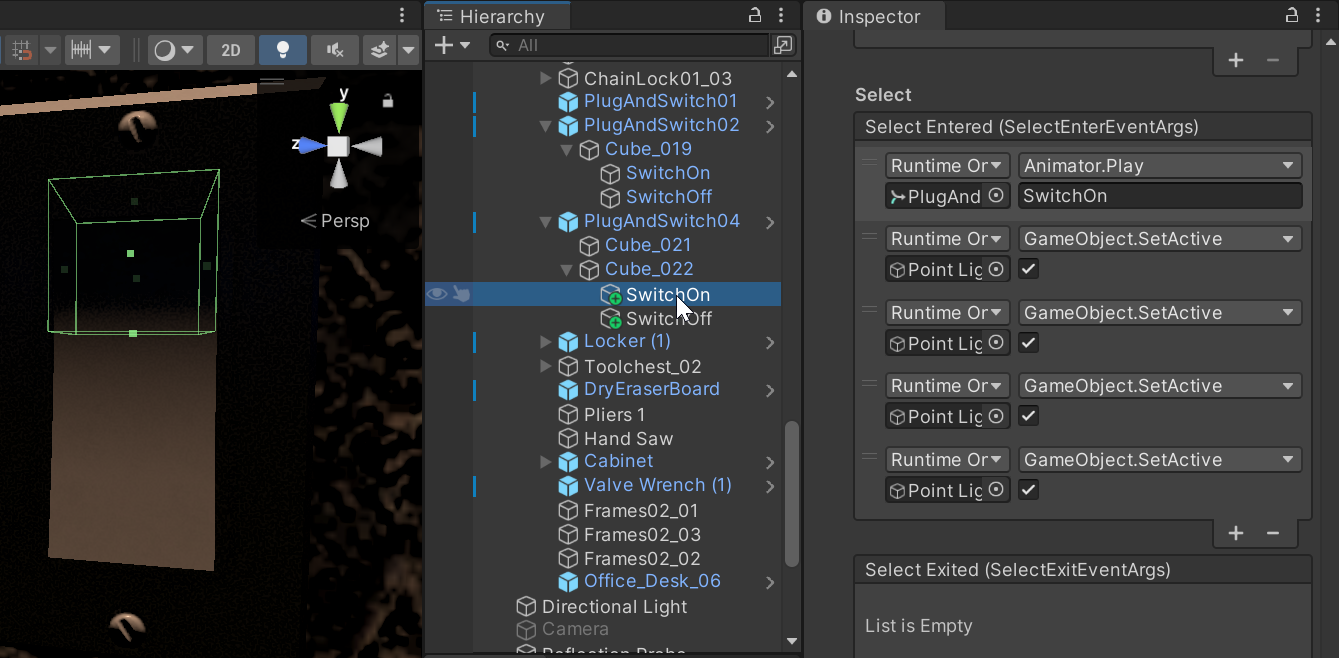Click the muted audio icon to unmute scene audio
Image resolution: width=1339 pixels, height=658 pixels.
point(335,49)
